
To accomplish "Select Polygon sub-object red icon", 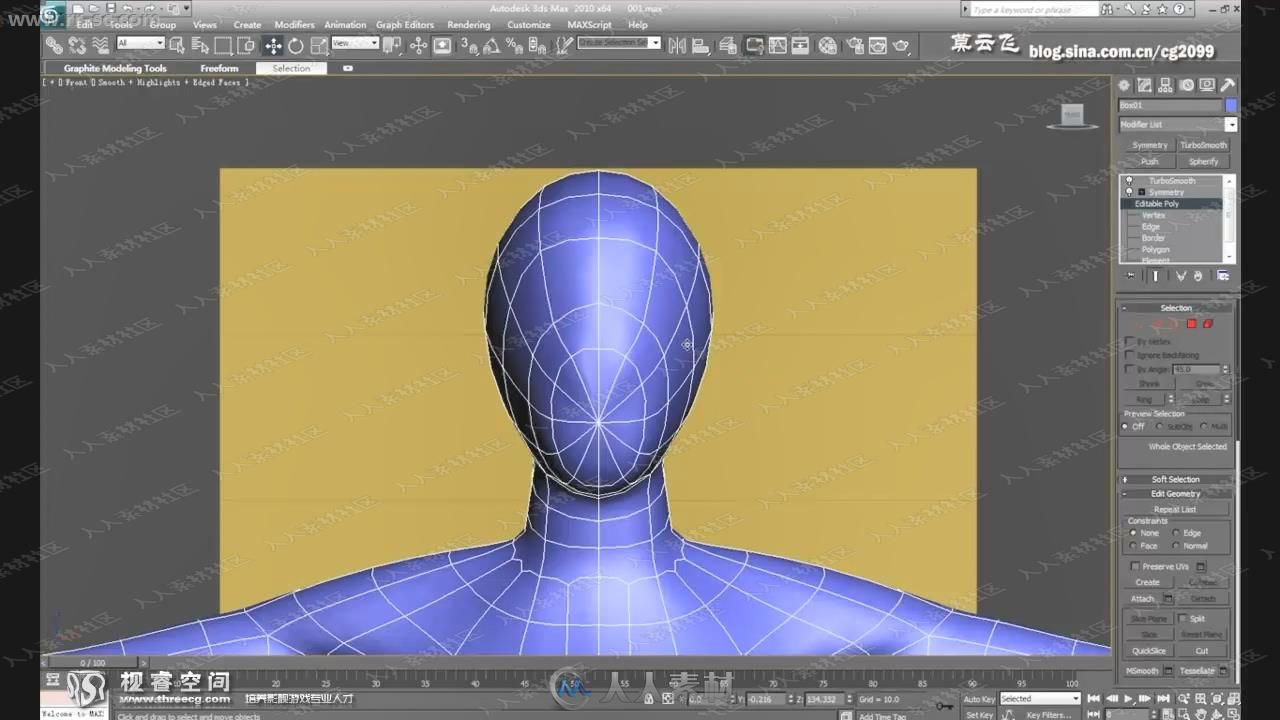I will 1191,323.
